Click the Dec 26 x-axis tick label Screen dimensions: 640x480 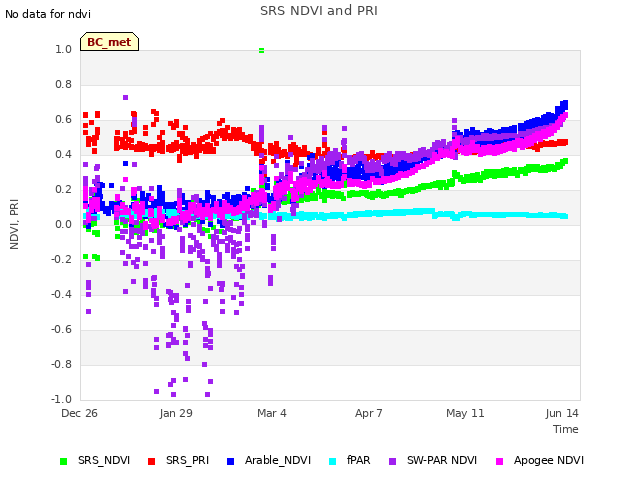click(79, 413)
